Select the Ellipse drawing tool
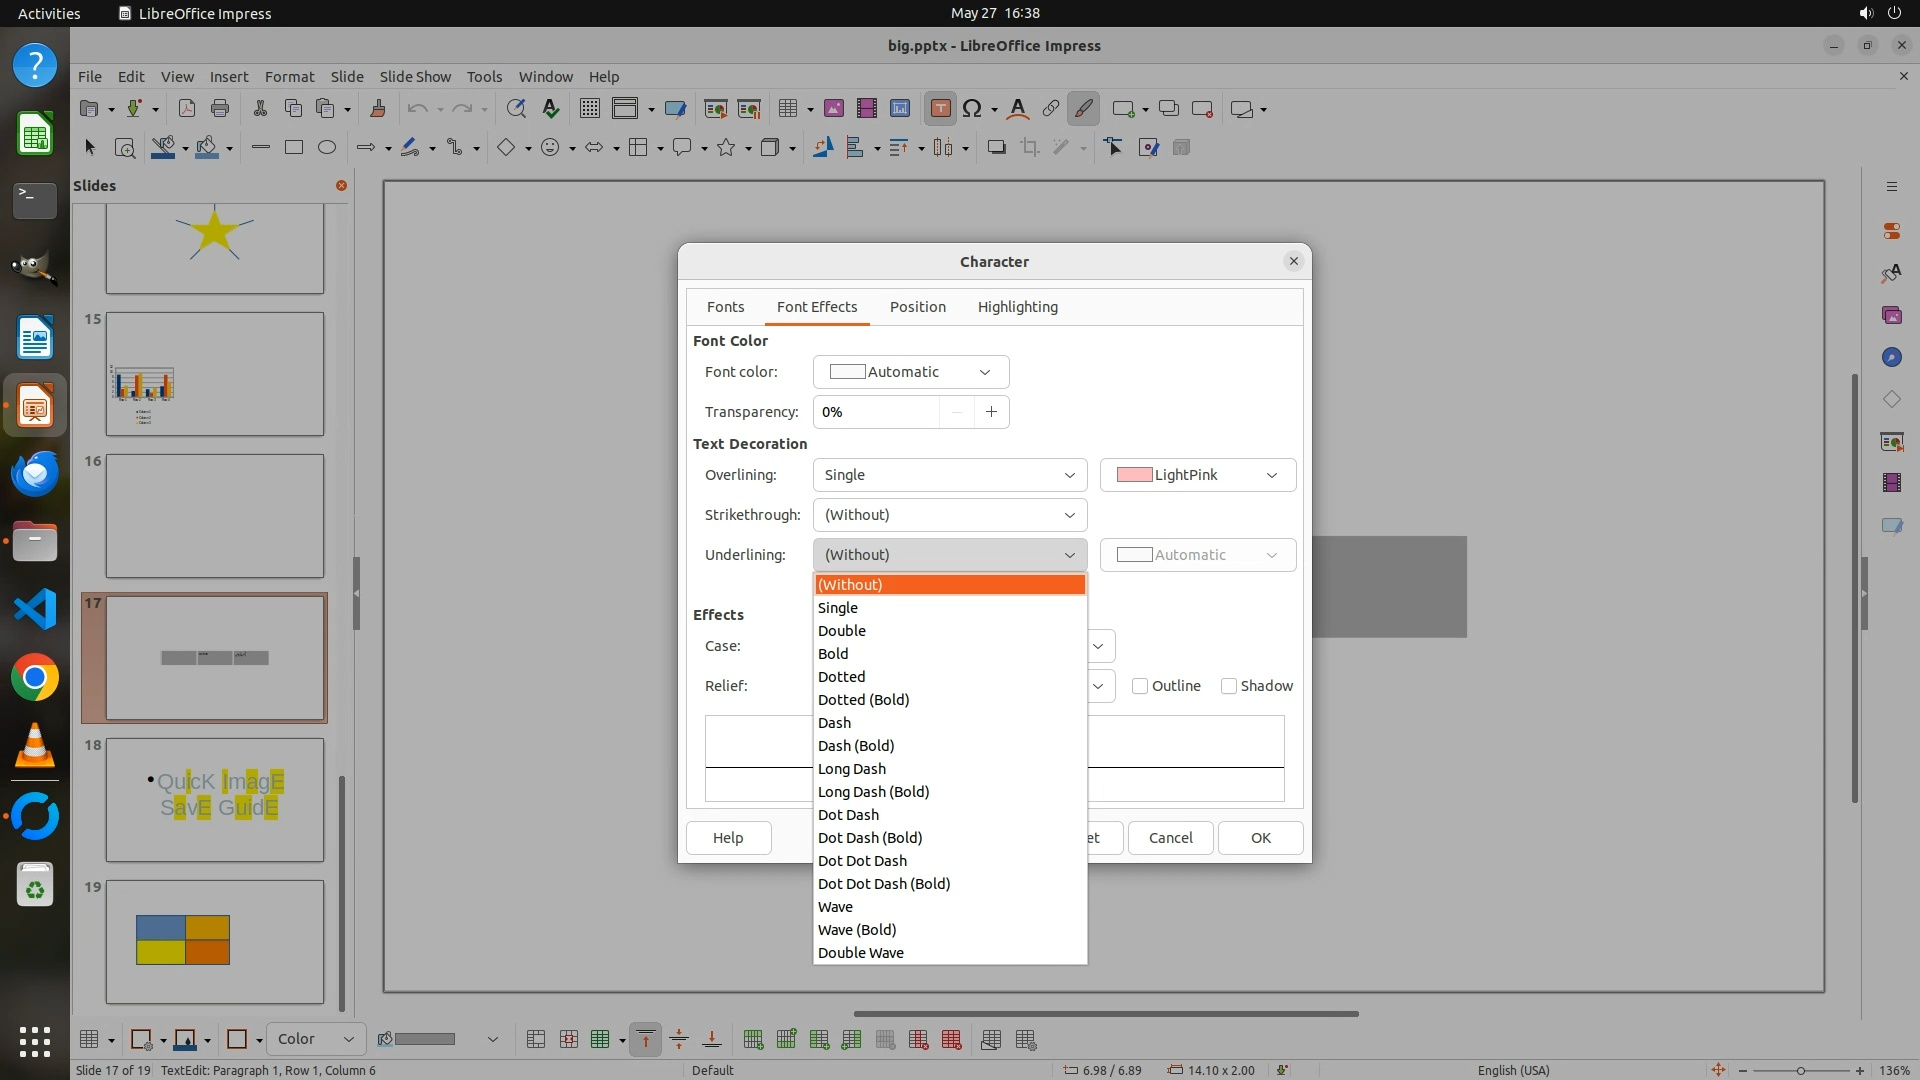The image size is (1920, 1080). point(326,148)
